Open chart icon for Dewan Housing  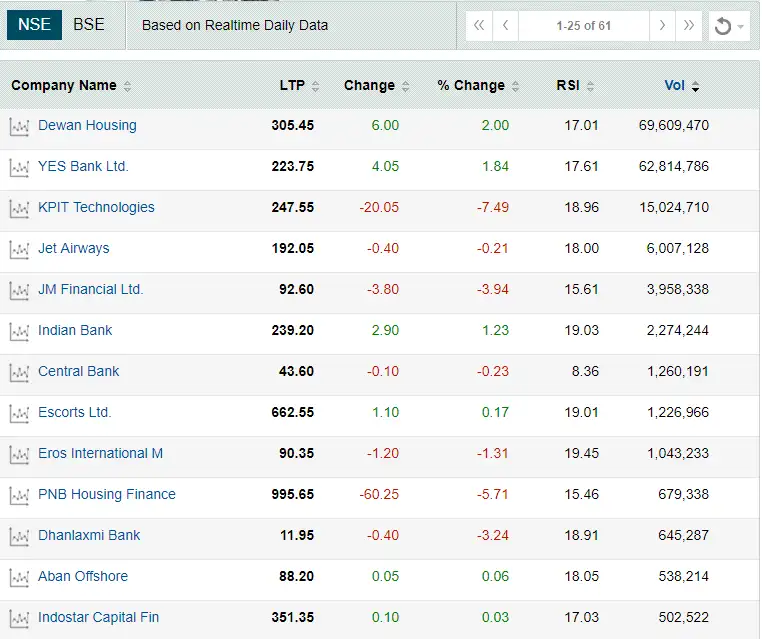(x=19, y=127)
